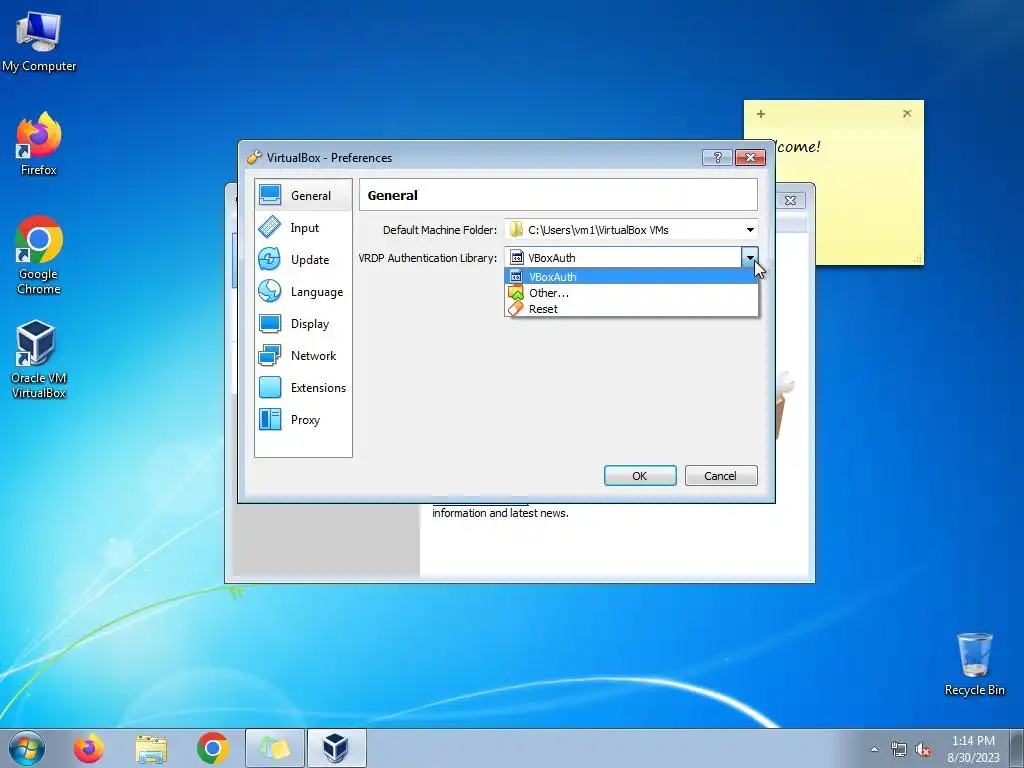Select the My Computer desktop icon
The width and height of the screenshot is (1024, 768).
[x=39, y=41]
